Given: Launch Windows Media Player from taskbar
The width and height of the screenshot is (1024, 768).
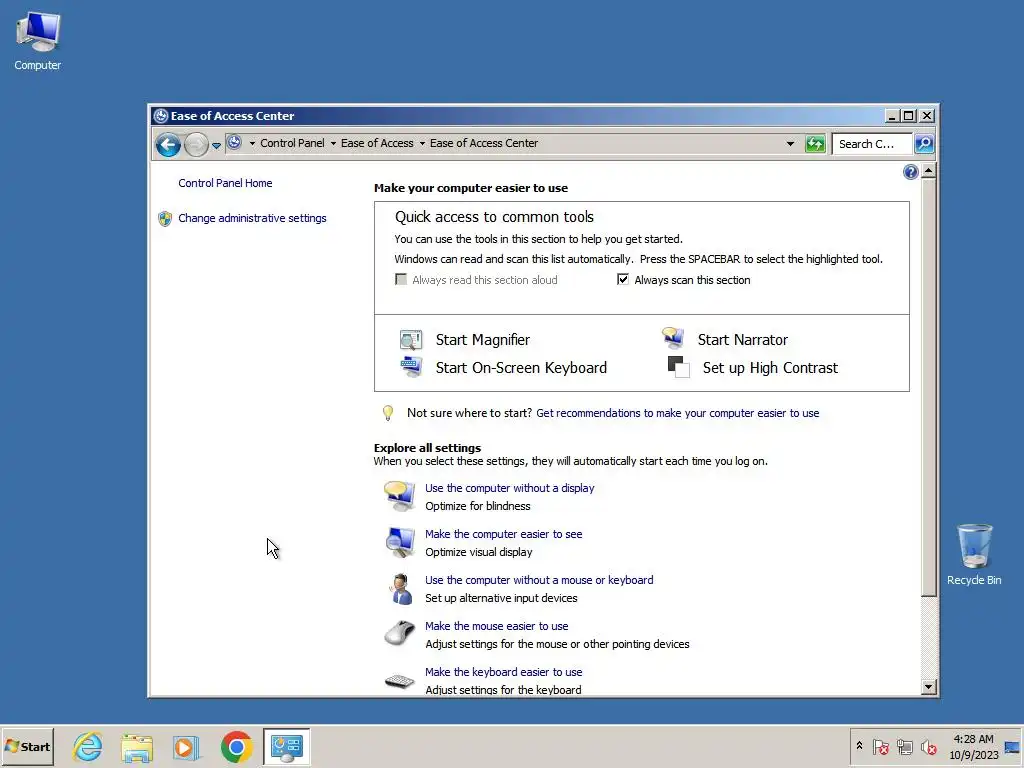Looking at the screenshot, I should pos(186,746).
